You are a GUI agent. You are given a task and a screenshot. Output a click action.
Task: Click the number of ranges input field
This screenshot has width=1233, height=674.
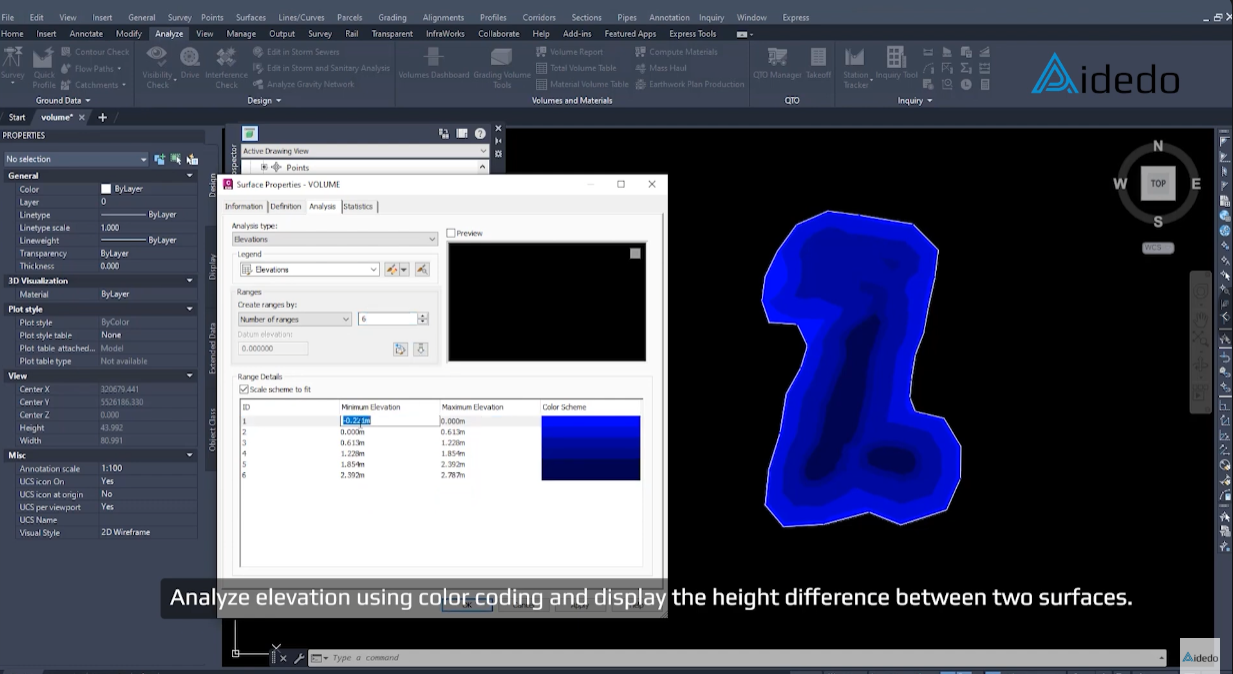point(388,319)
